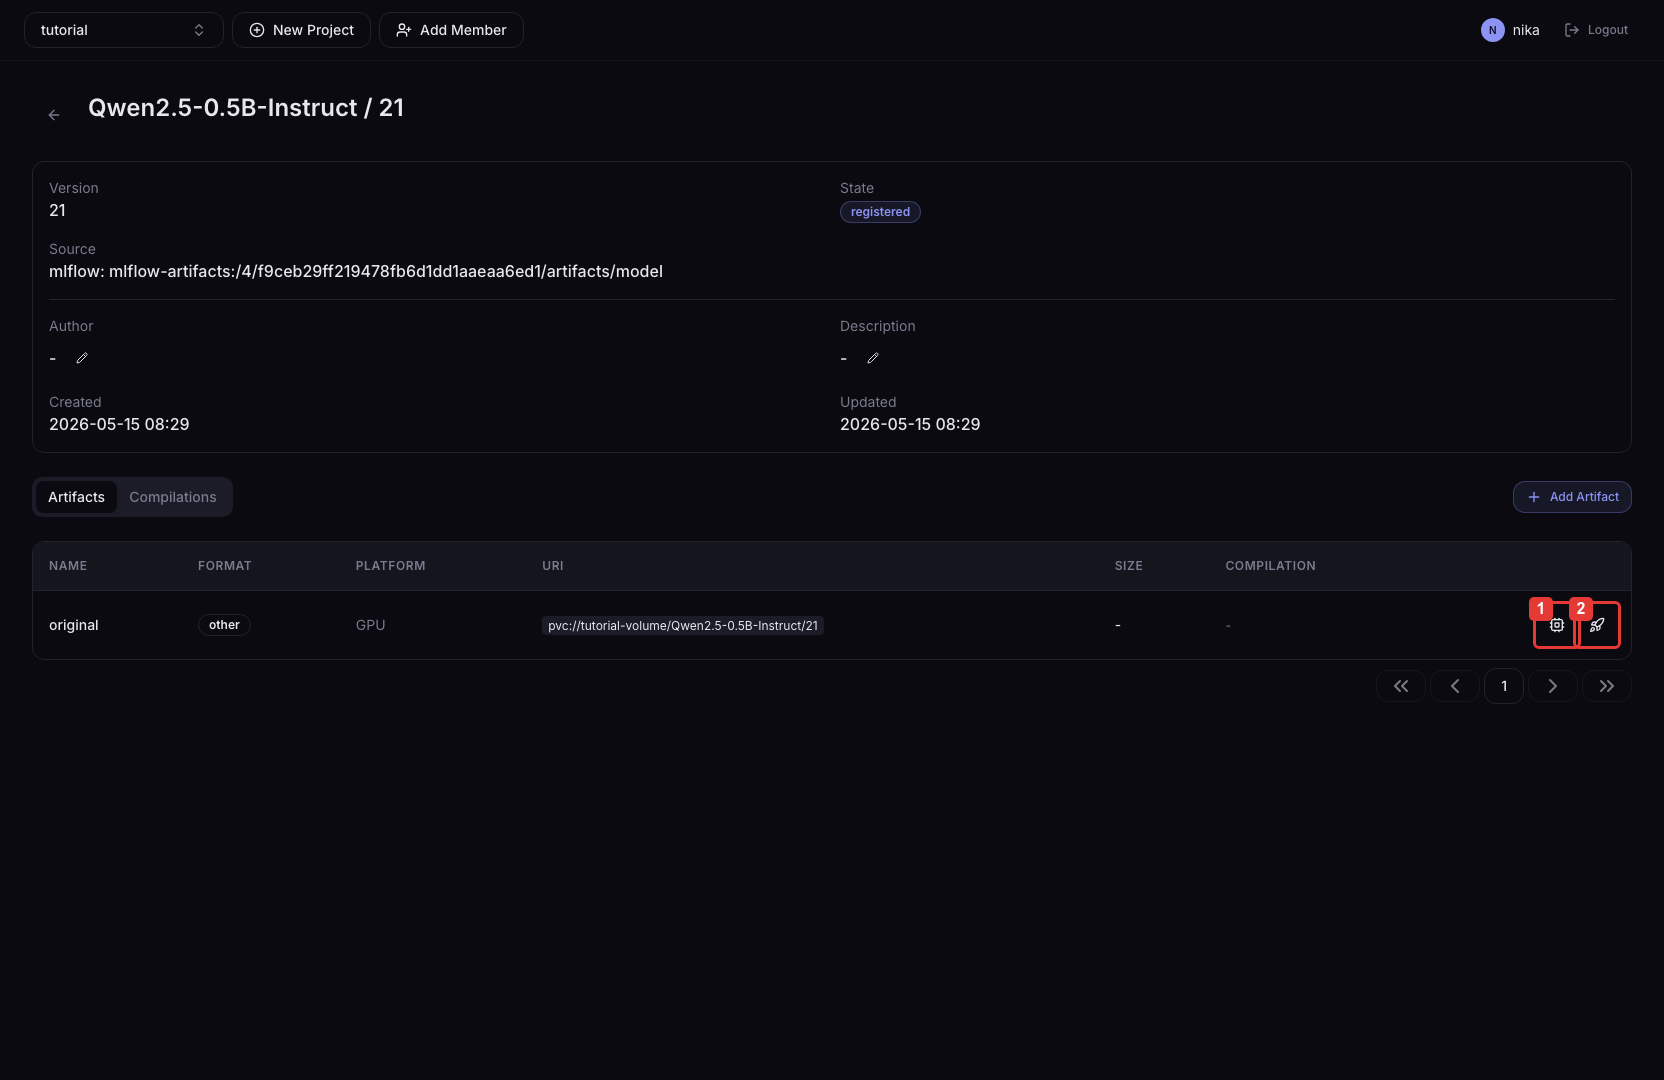Jump to last page of artifacts
1664x1080 pixels.
click(x=1607, y=686)
